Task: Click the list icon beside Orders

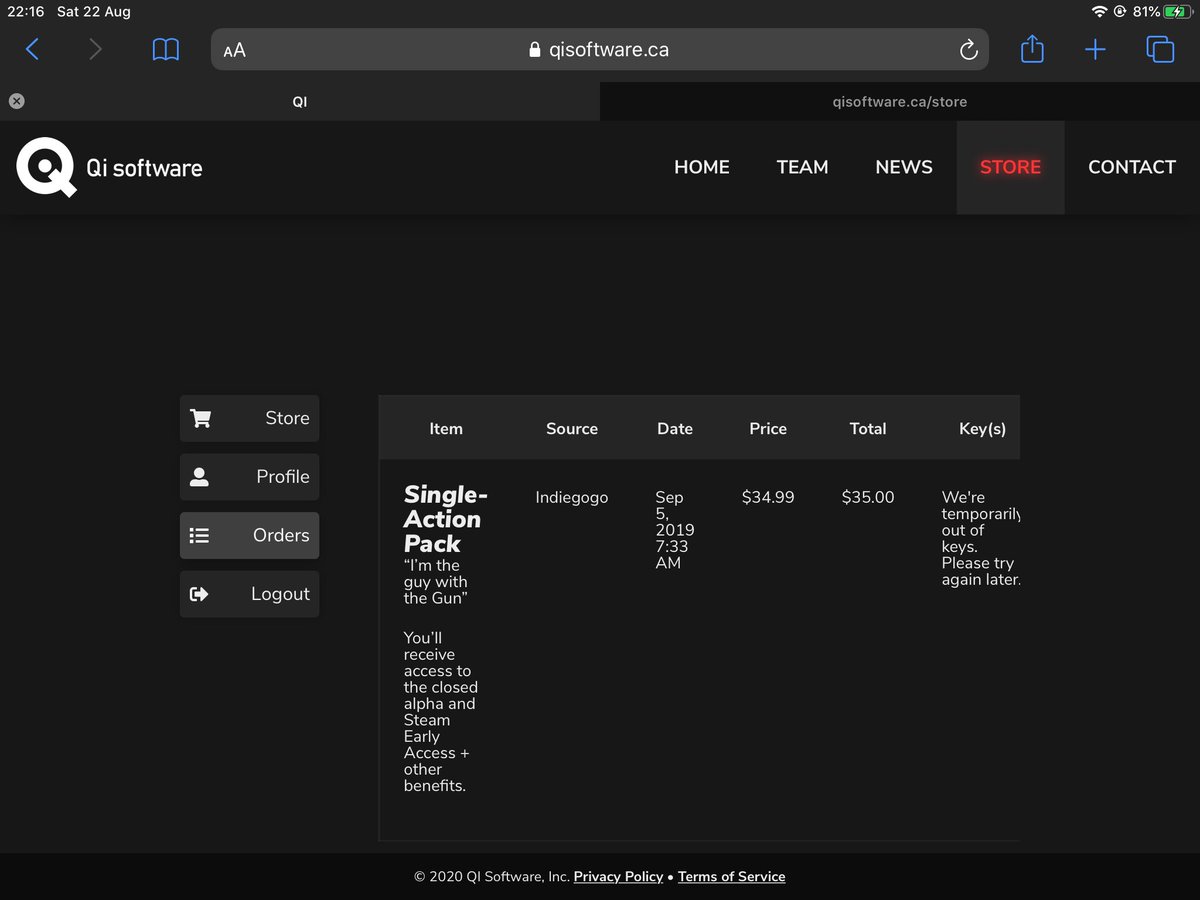Action: click(199, 535)
